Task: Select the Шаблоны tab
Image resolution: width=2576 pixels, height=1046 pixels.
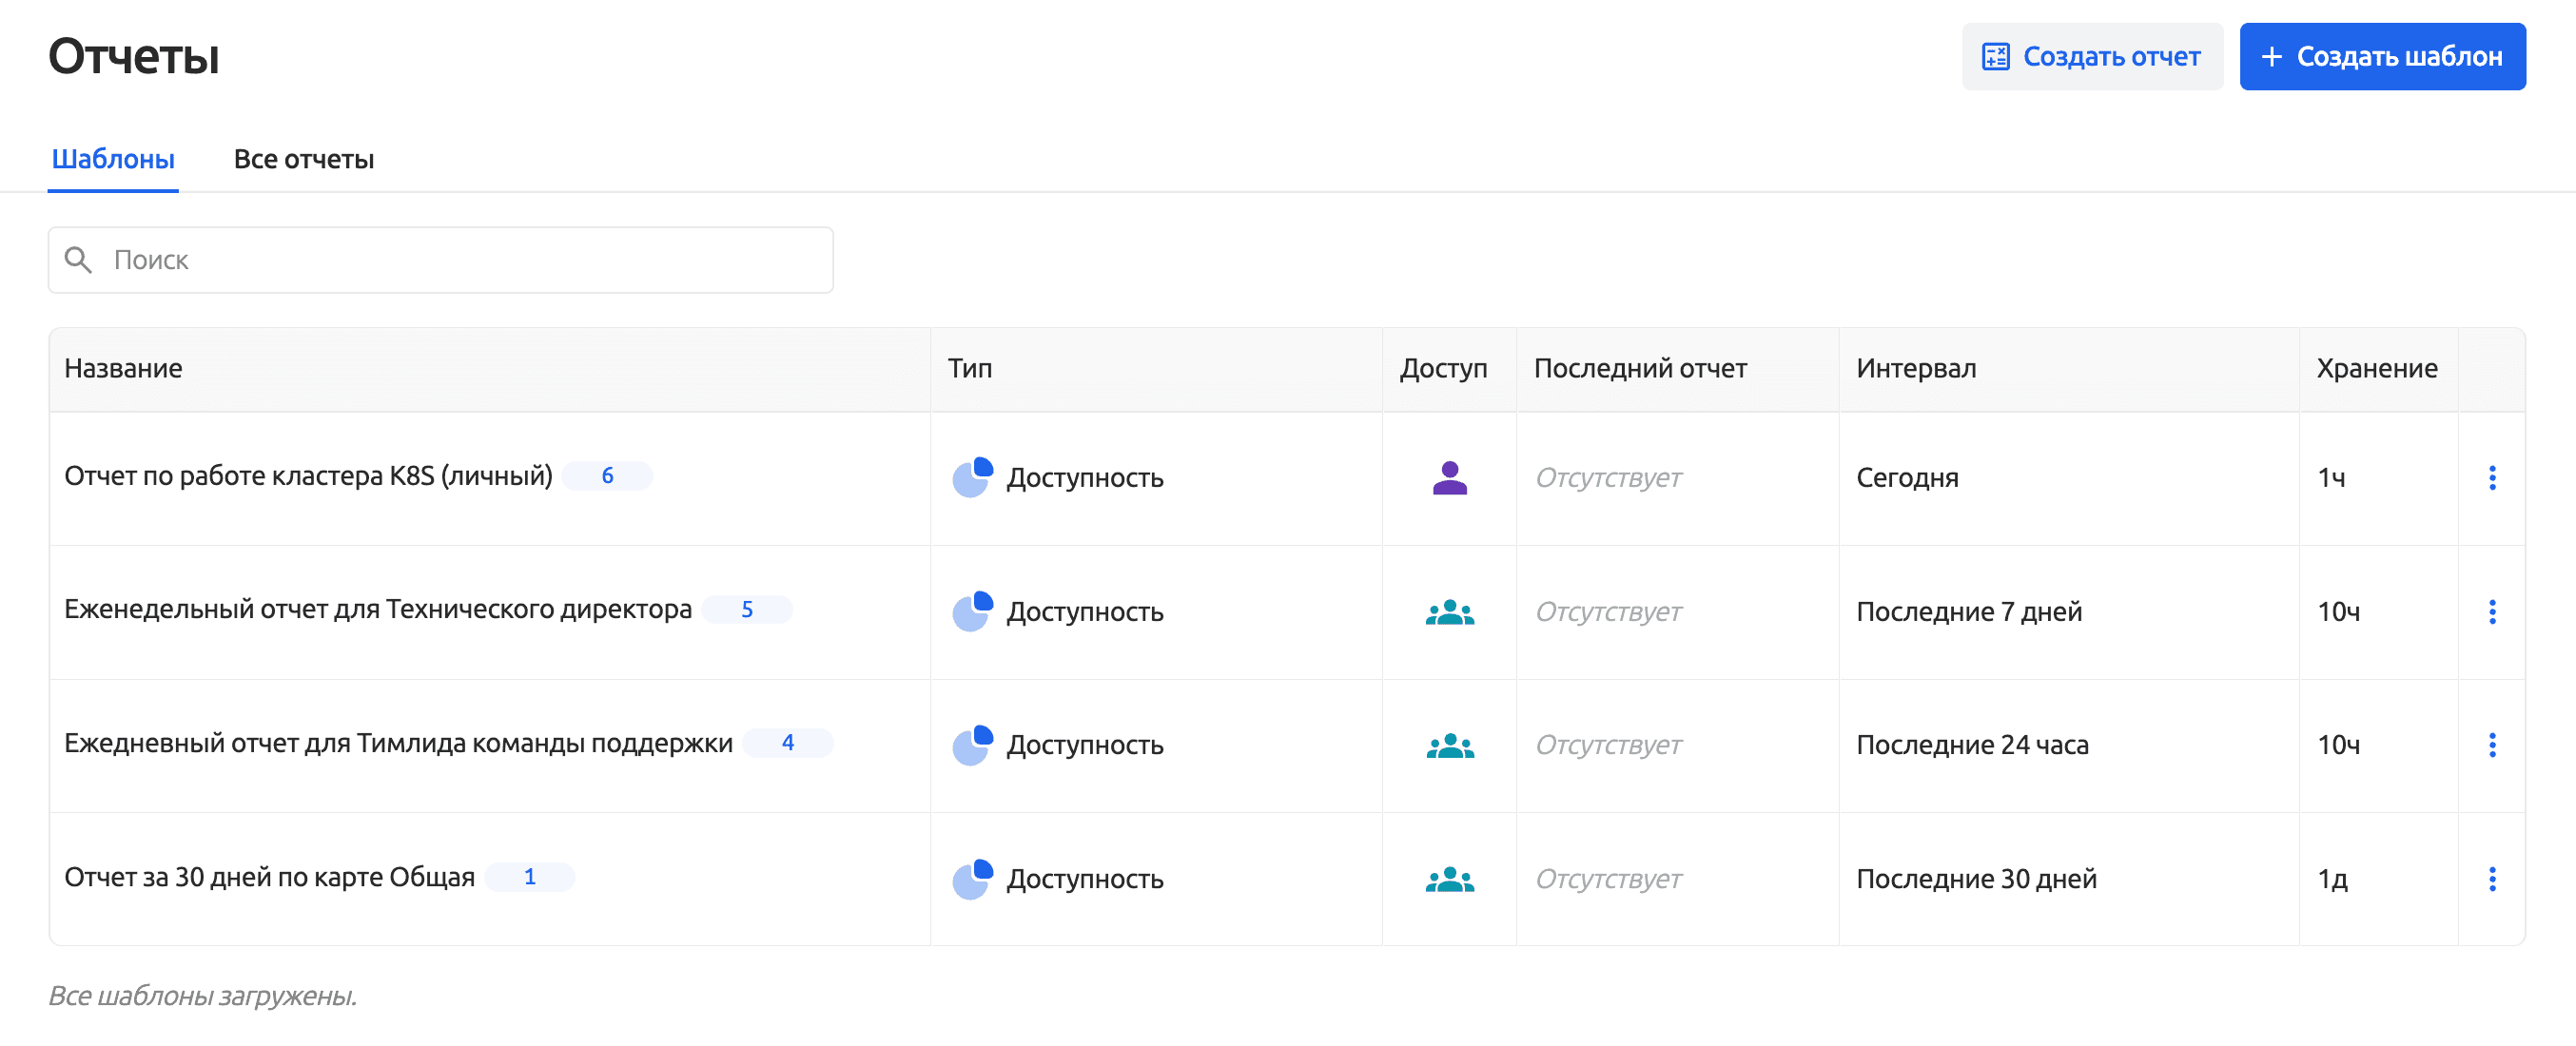Action: [x=113, y=159]
